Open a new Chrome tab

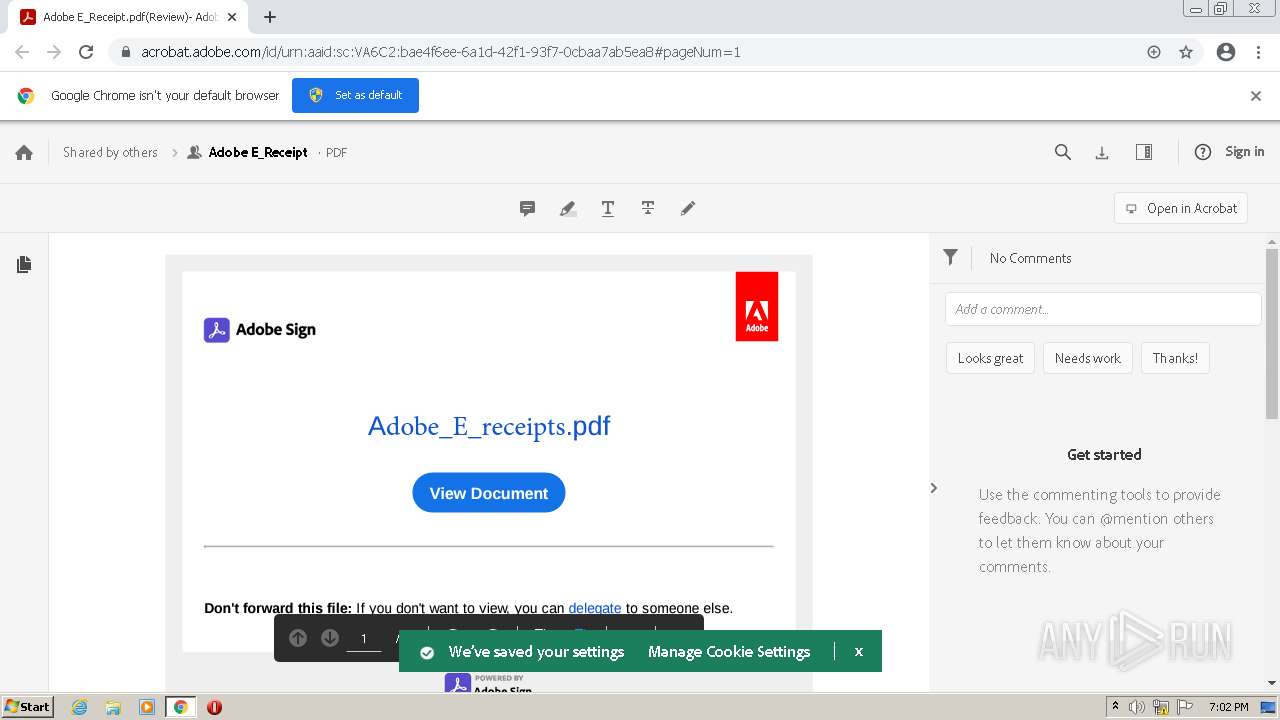[270, 17]
